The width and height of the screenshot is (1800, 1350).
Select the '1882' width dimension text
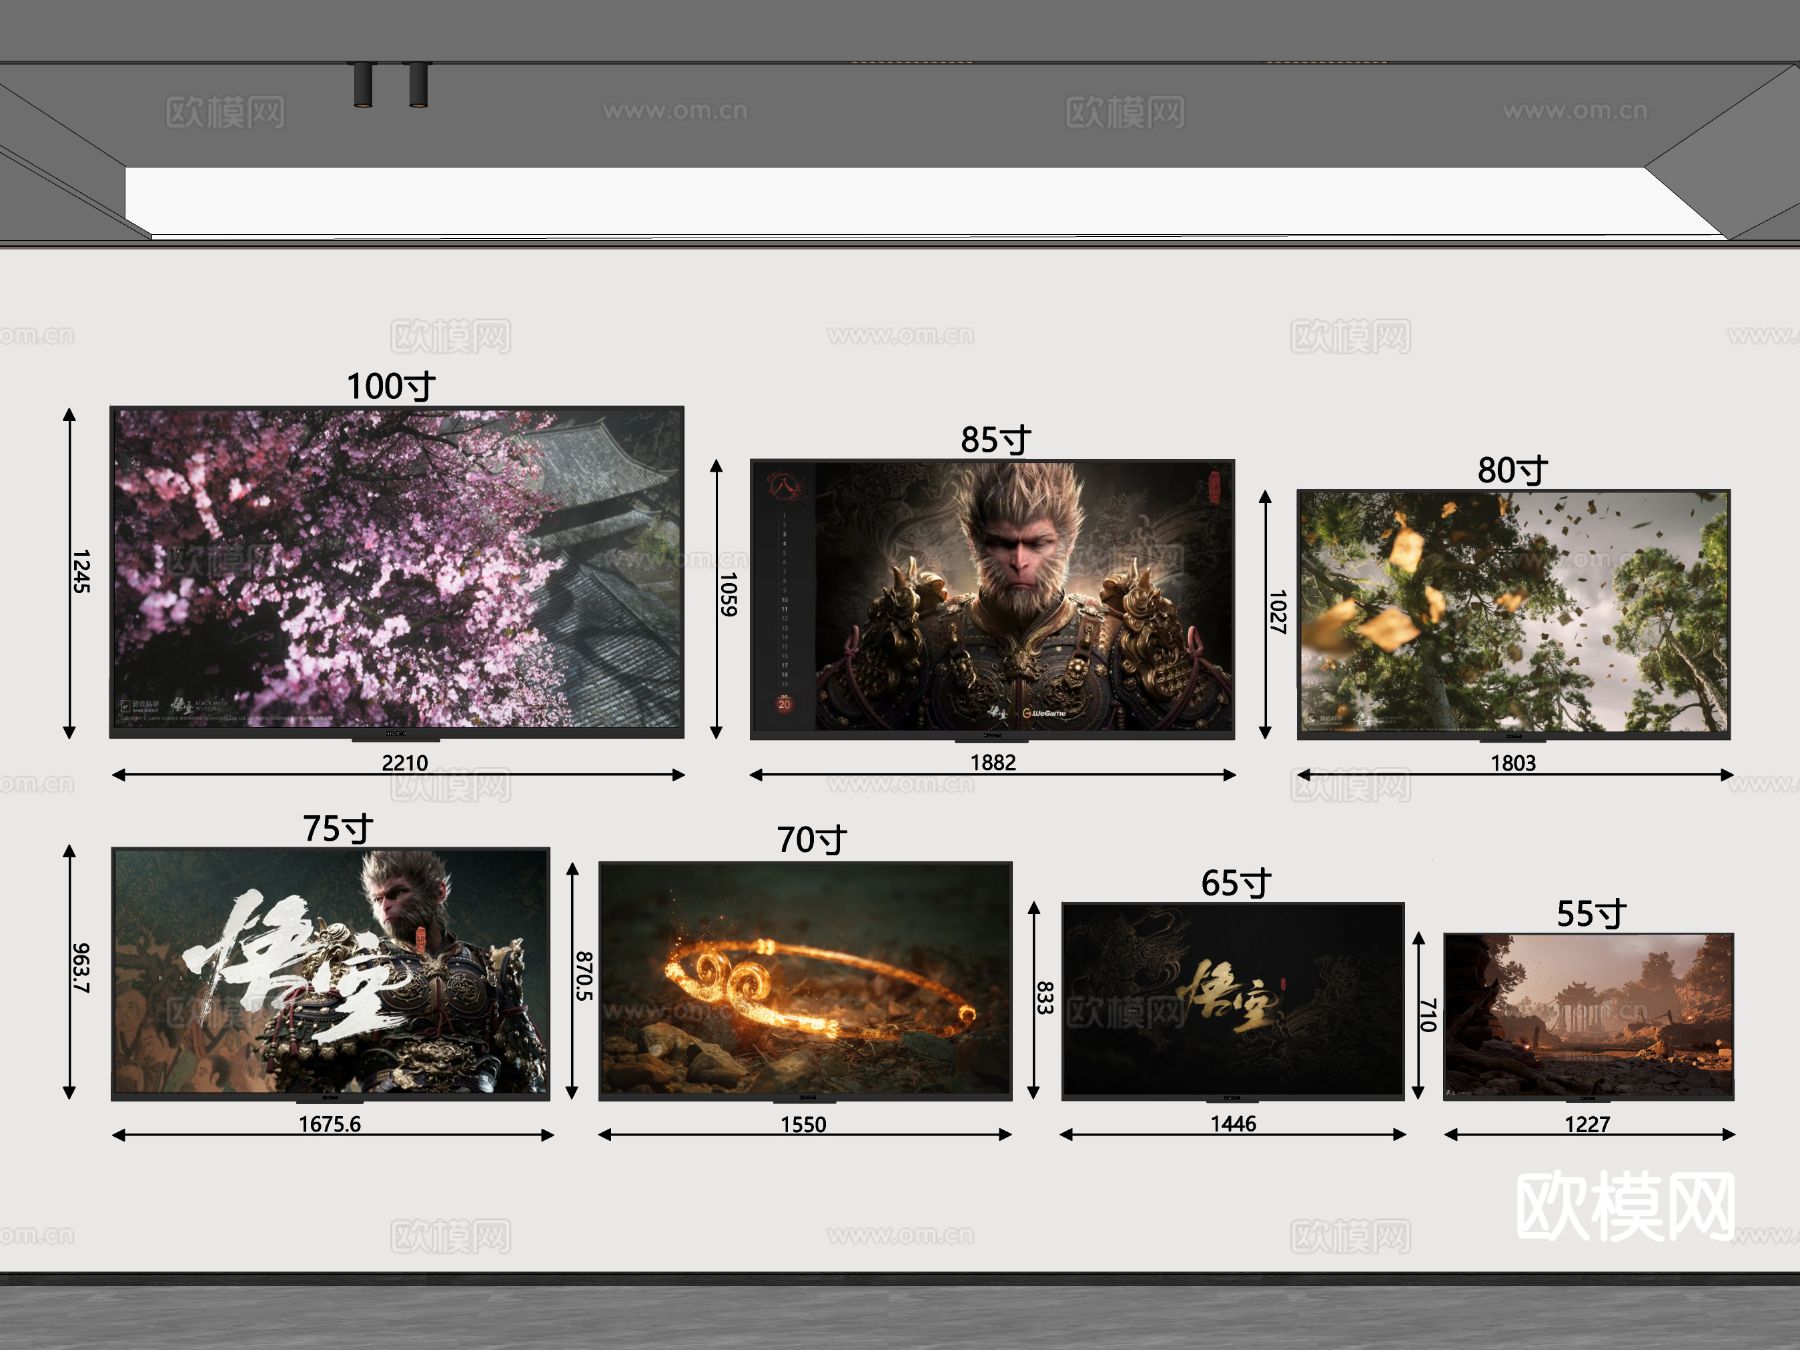click(993, 763)
